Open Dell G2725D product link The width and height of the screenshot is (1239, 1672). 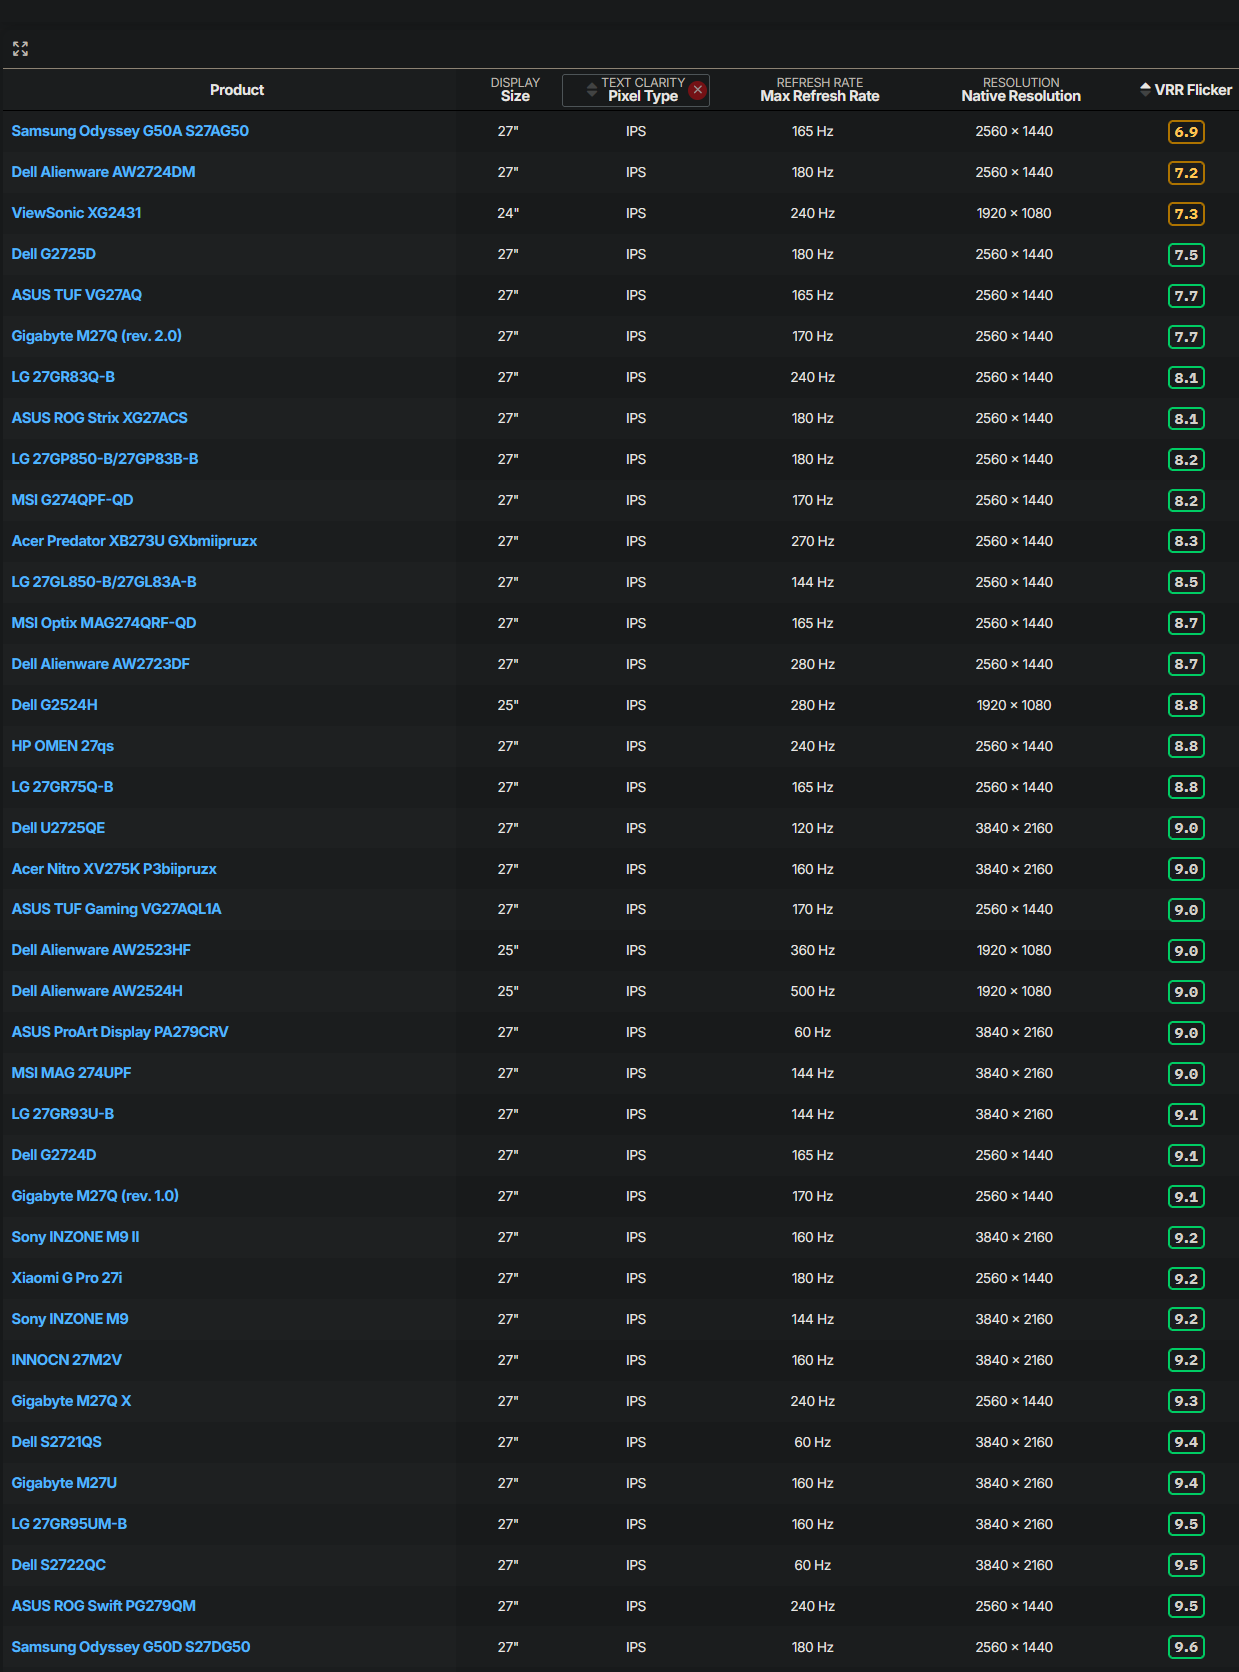(x=54, y=254)
